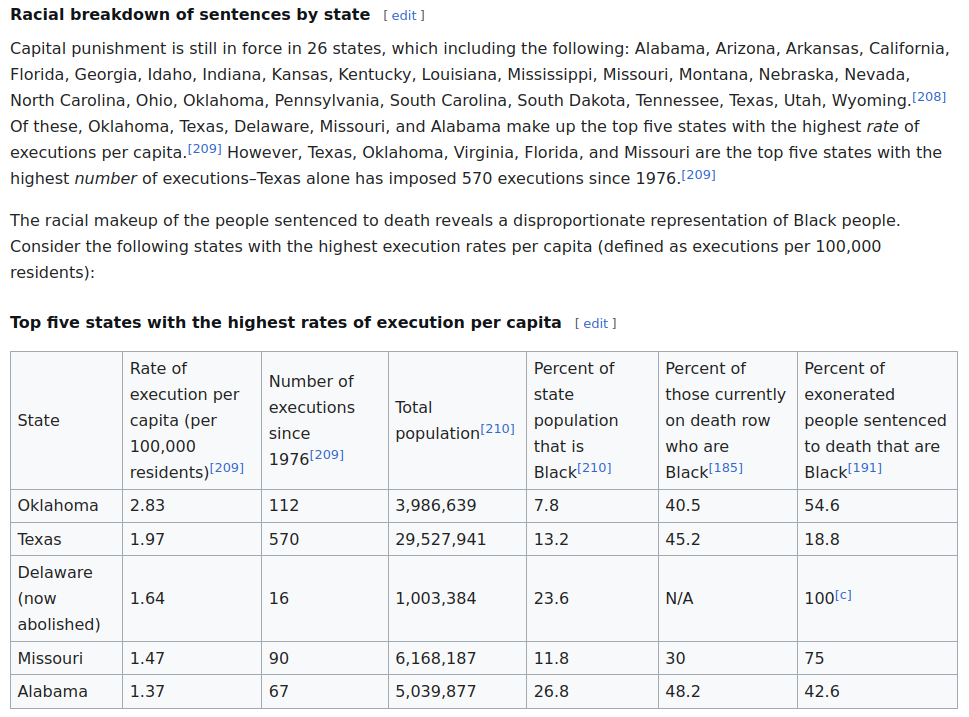
Task: Click the 'Top five states with the highest rates' heading
Action: pos(286,323)
